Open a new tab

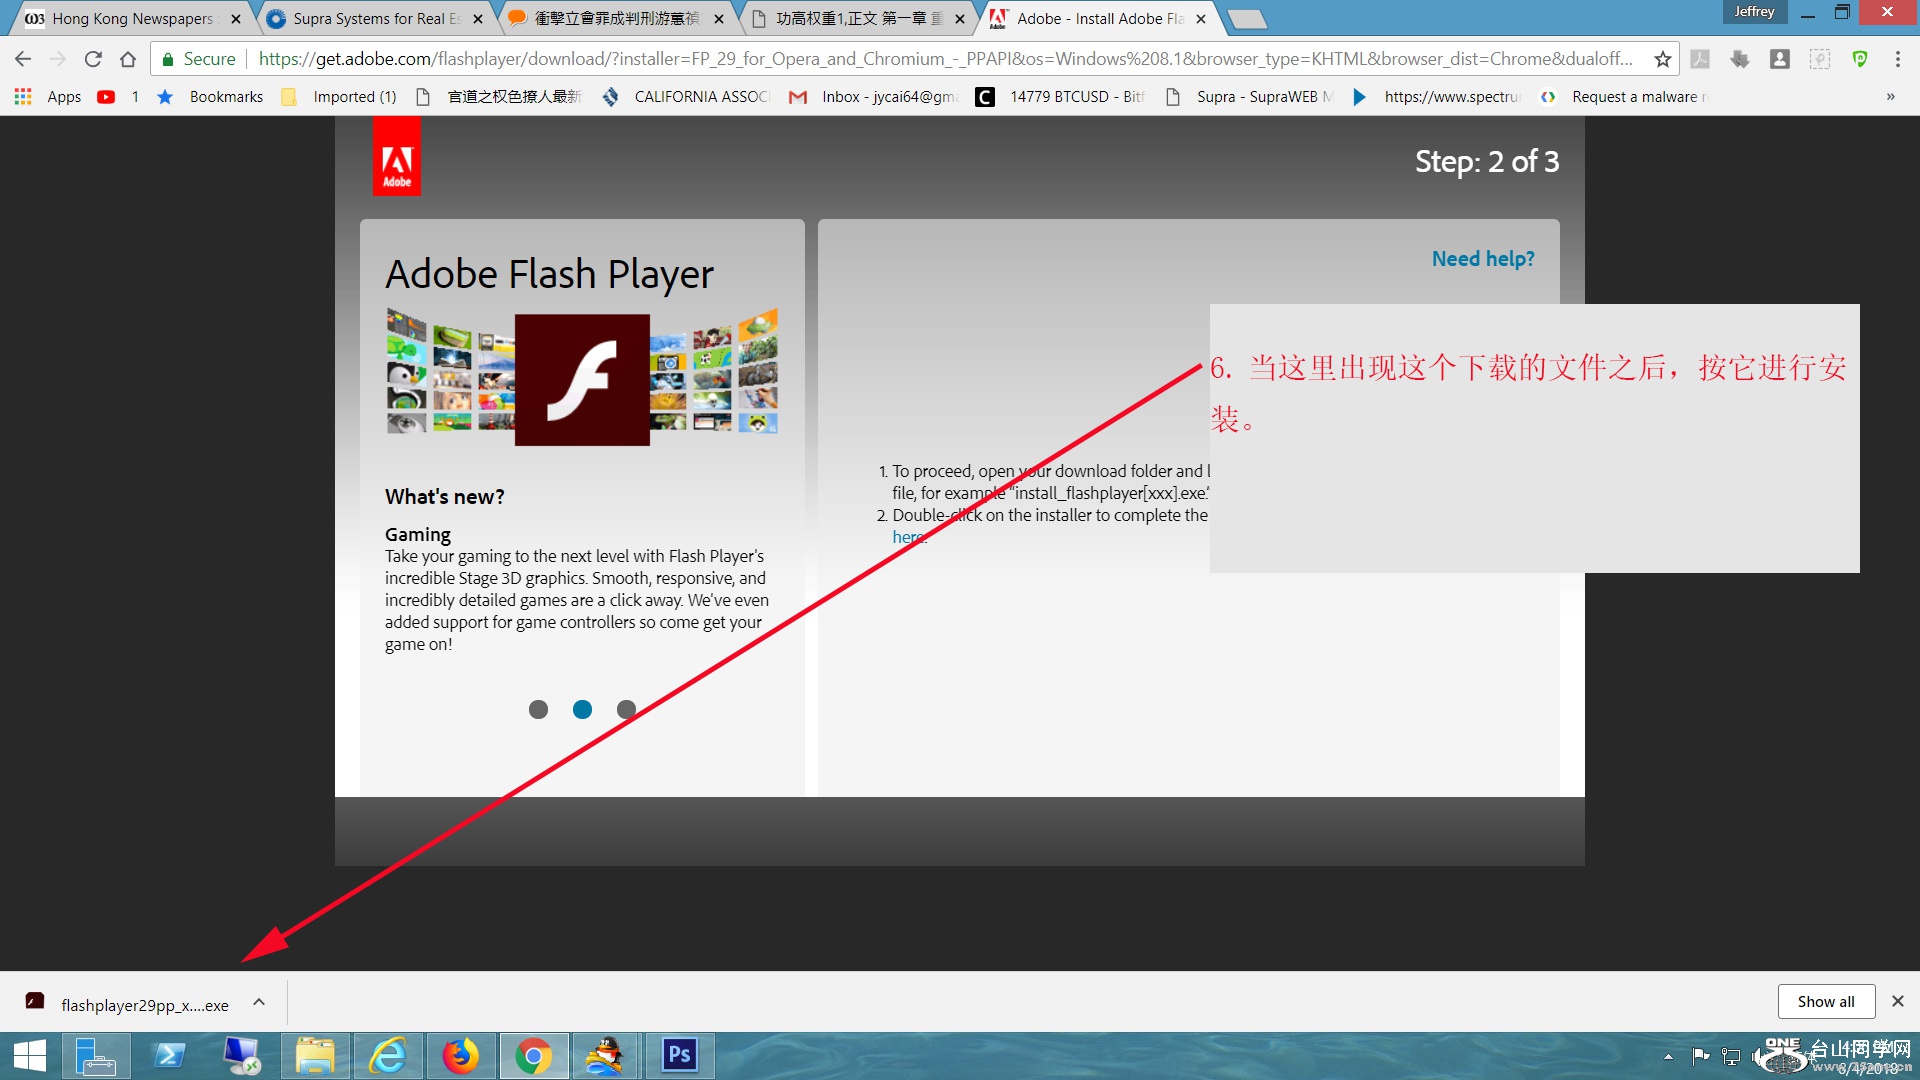pyautogui.click(x=1246, y=19)
